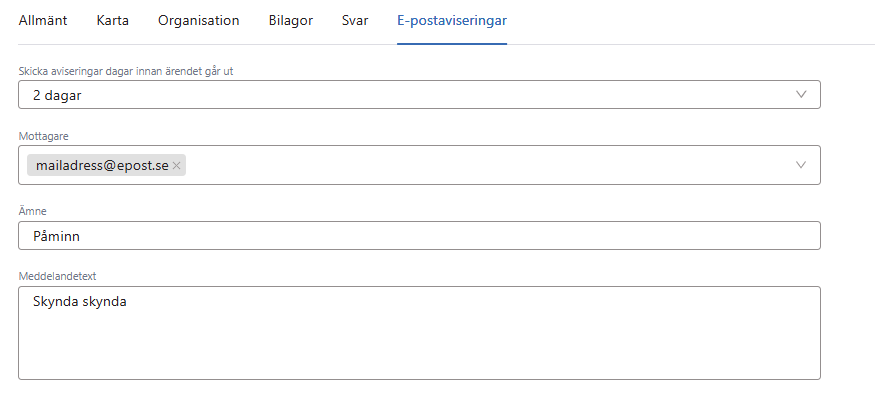The width and height of the screenshot is (875, 407).
Task: Remove mailadress@epost.se recipient chip
Action: click(177, 166)
